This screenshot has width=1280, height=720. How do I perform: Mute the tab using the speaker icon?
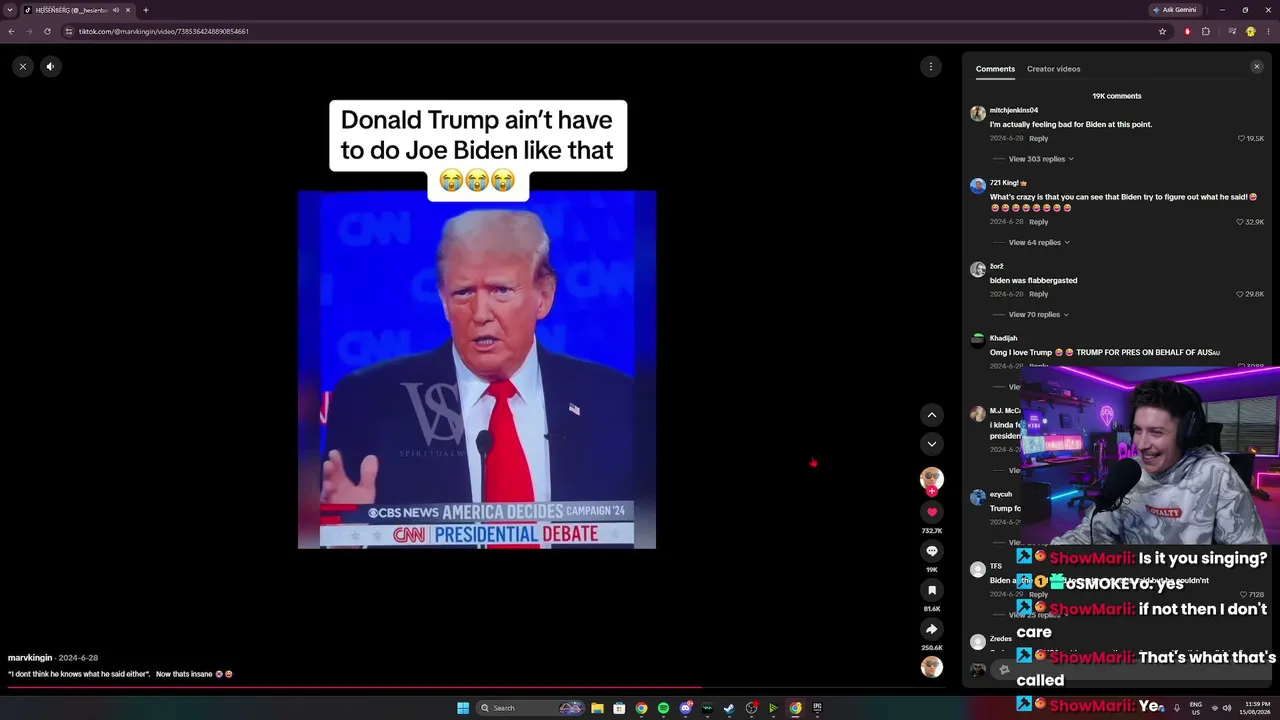(115, 10)
